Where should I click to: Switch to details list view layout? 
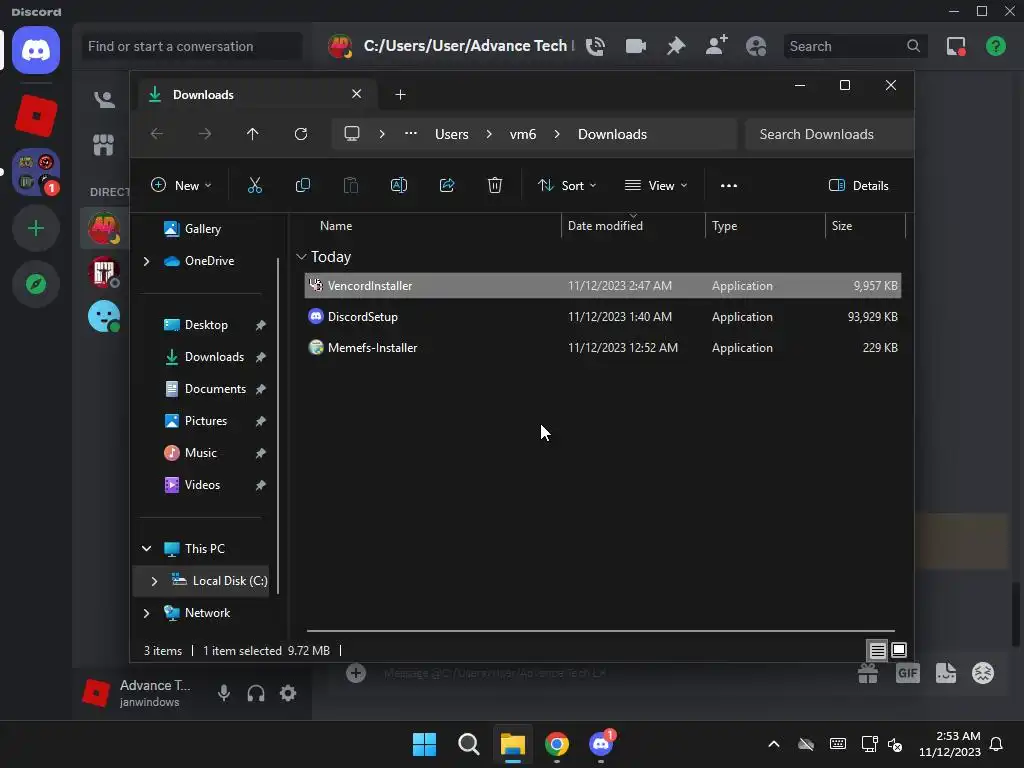tap(877, 650)
